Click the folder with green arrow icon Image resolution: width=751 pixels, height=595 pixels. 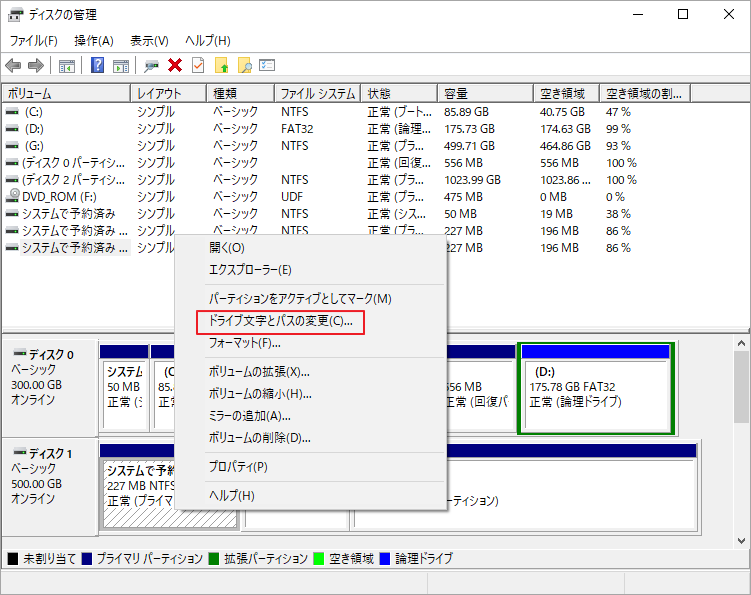pos(221,65)
